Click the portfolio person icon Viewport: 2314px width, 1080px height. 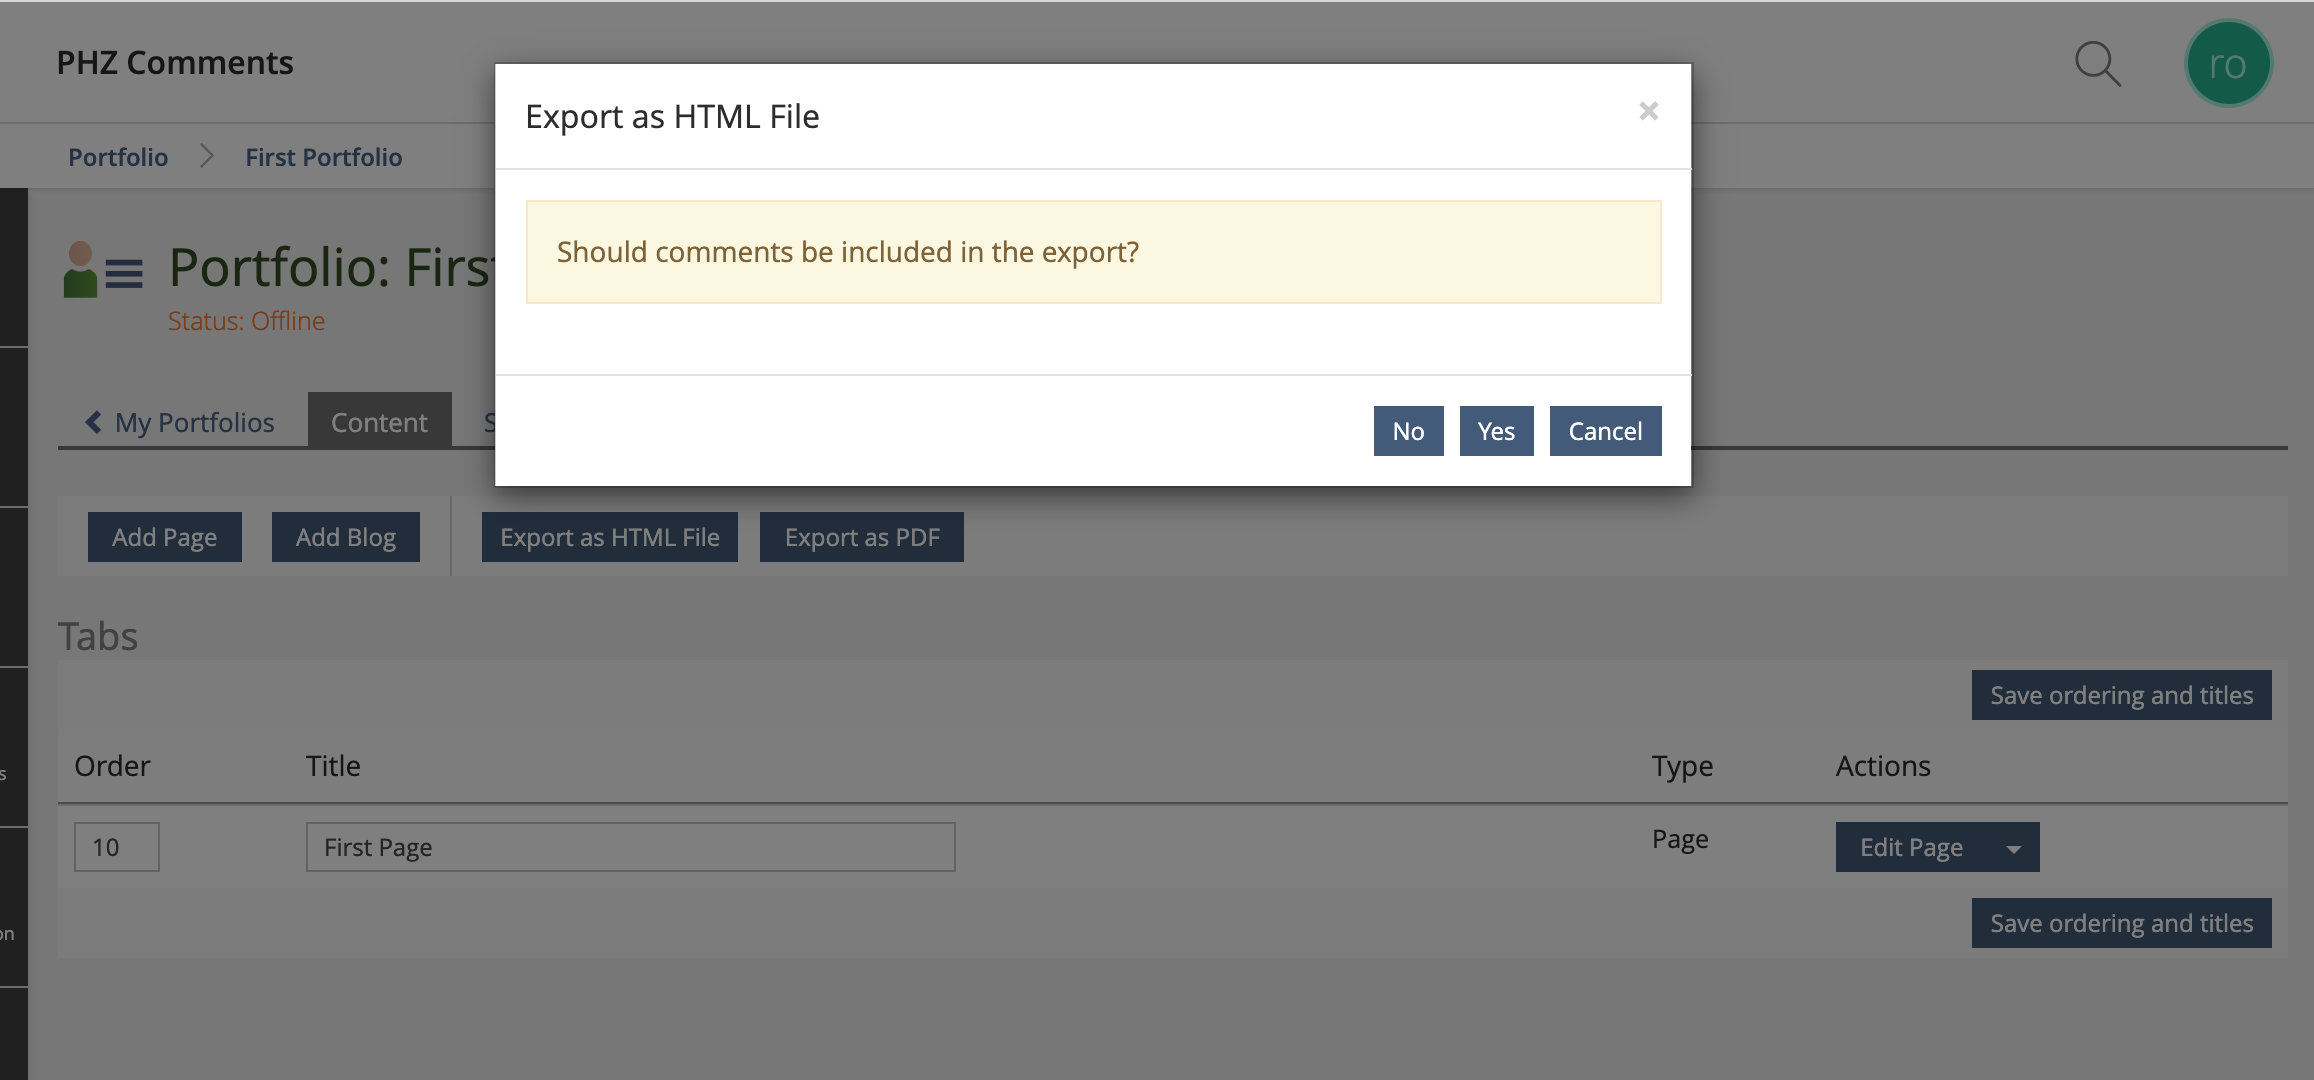pos(80,270)
